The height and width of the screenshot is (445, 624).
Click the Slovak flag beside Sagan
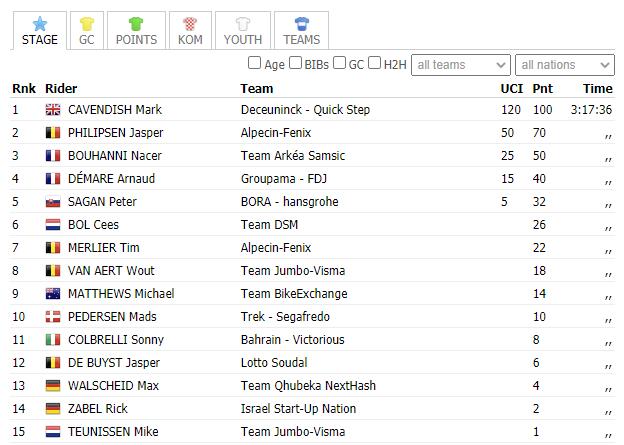pos(53,202)
